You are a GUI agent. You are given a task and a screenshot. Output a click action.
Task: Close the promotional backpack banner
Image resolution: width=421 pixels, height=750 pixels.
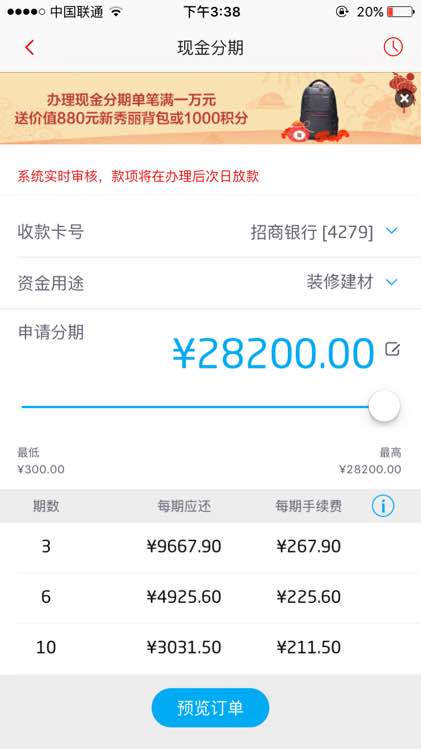[x=404, y=99]
